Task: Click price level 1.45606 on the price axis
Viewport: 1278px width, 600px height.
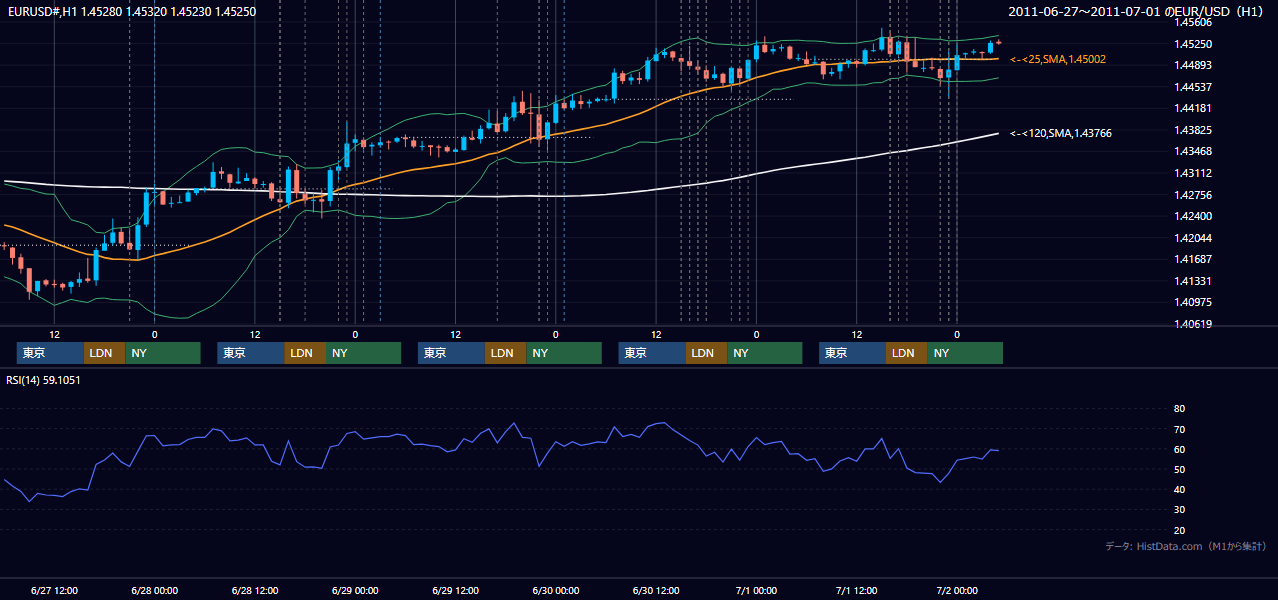Action: click(1192, 22)
